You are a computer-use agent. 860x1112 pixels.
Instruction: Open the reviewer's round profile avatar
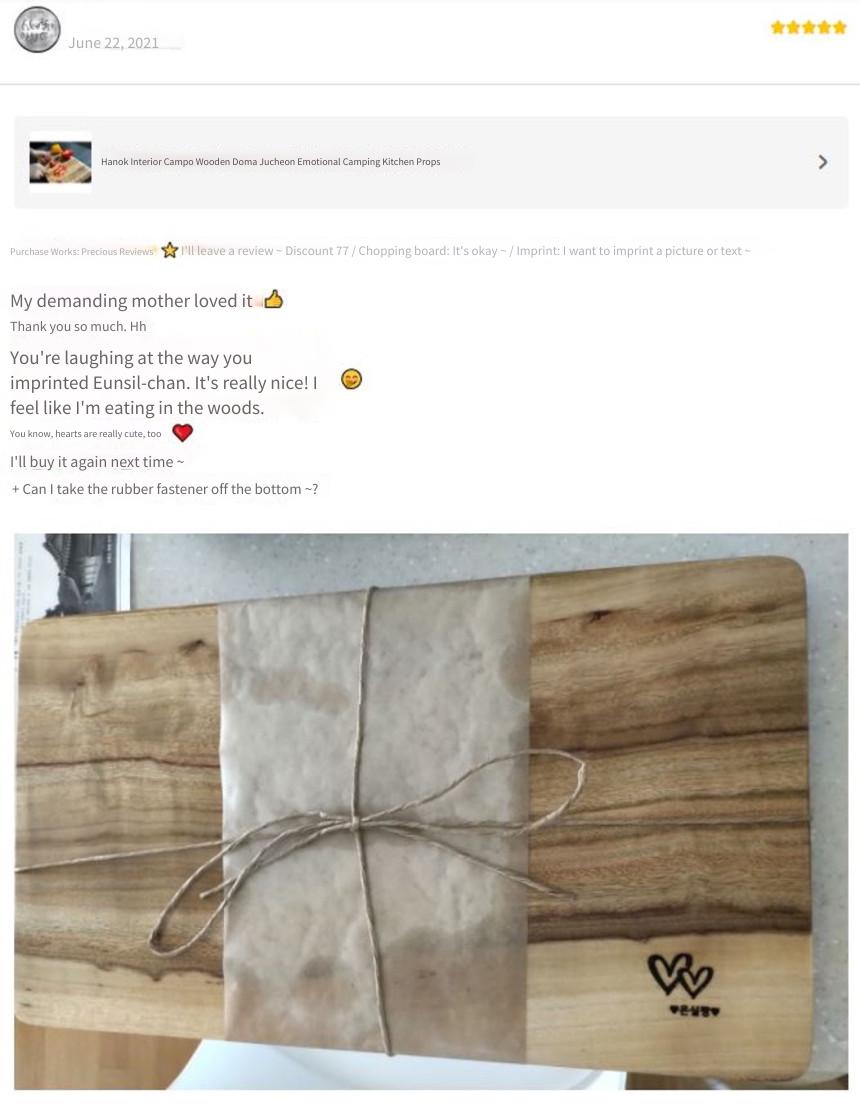click(x=38, y=30)
